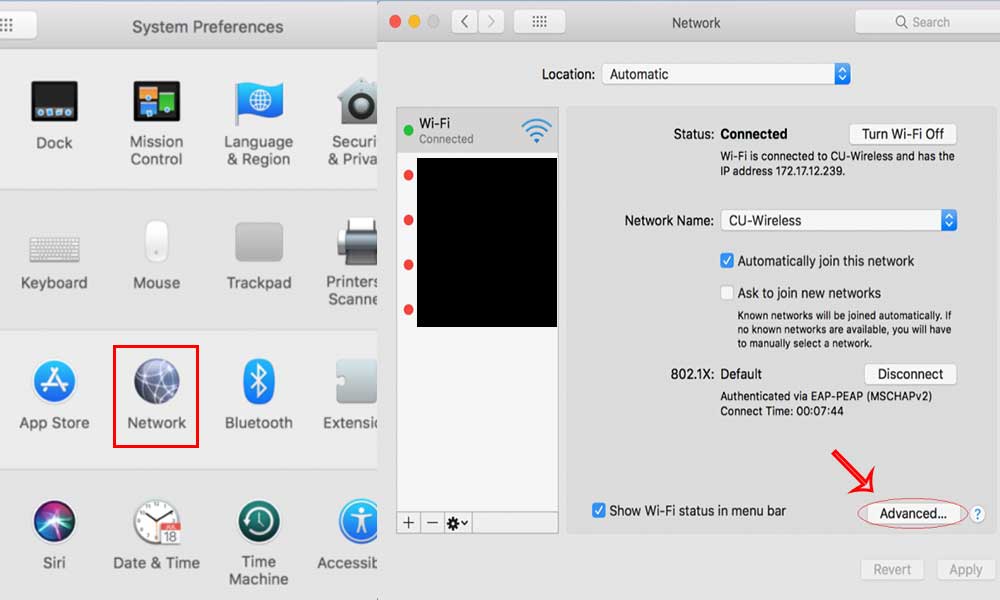The width and height of the screenshot is (1000, 600).
Task: Close the Network window with red button
Action: click(x=395, y=22)
